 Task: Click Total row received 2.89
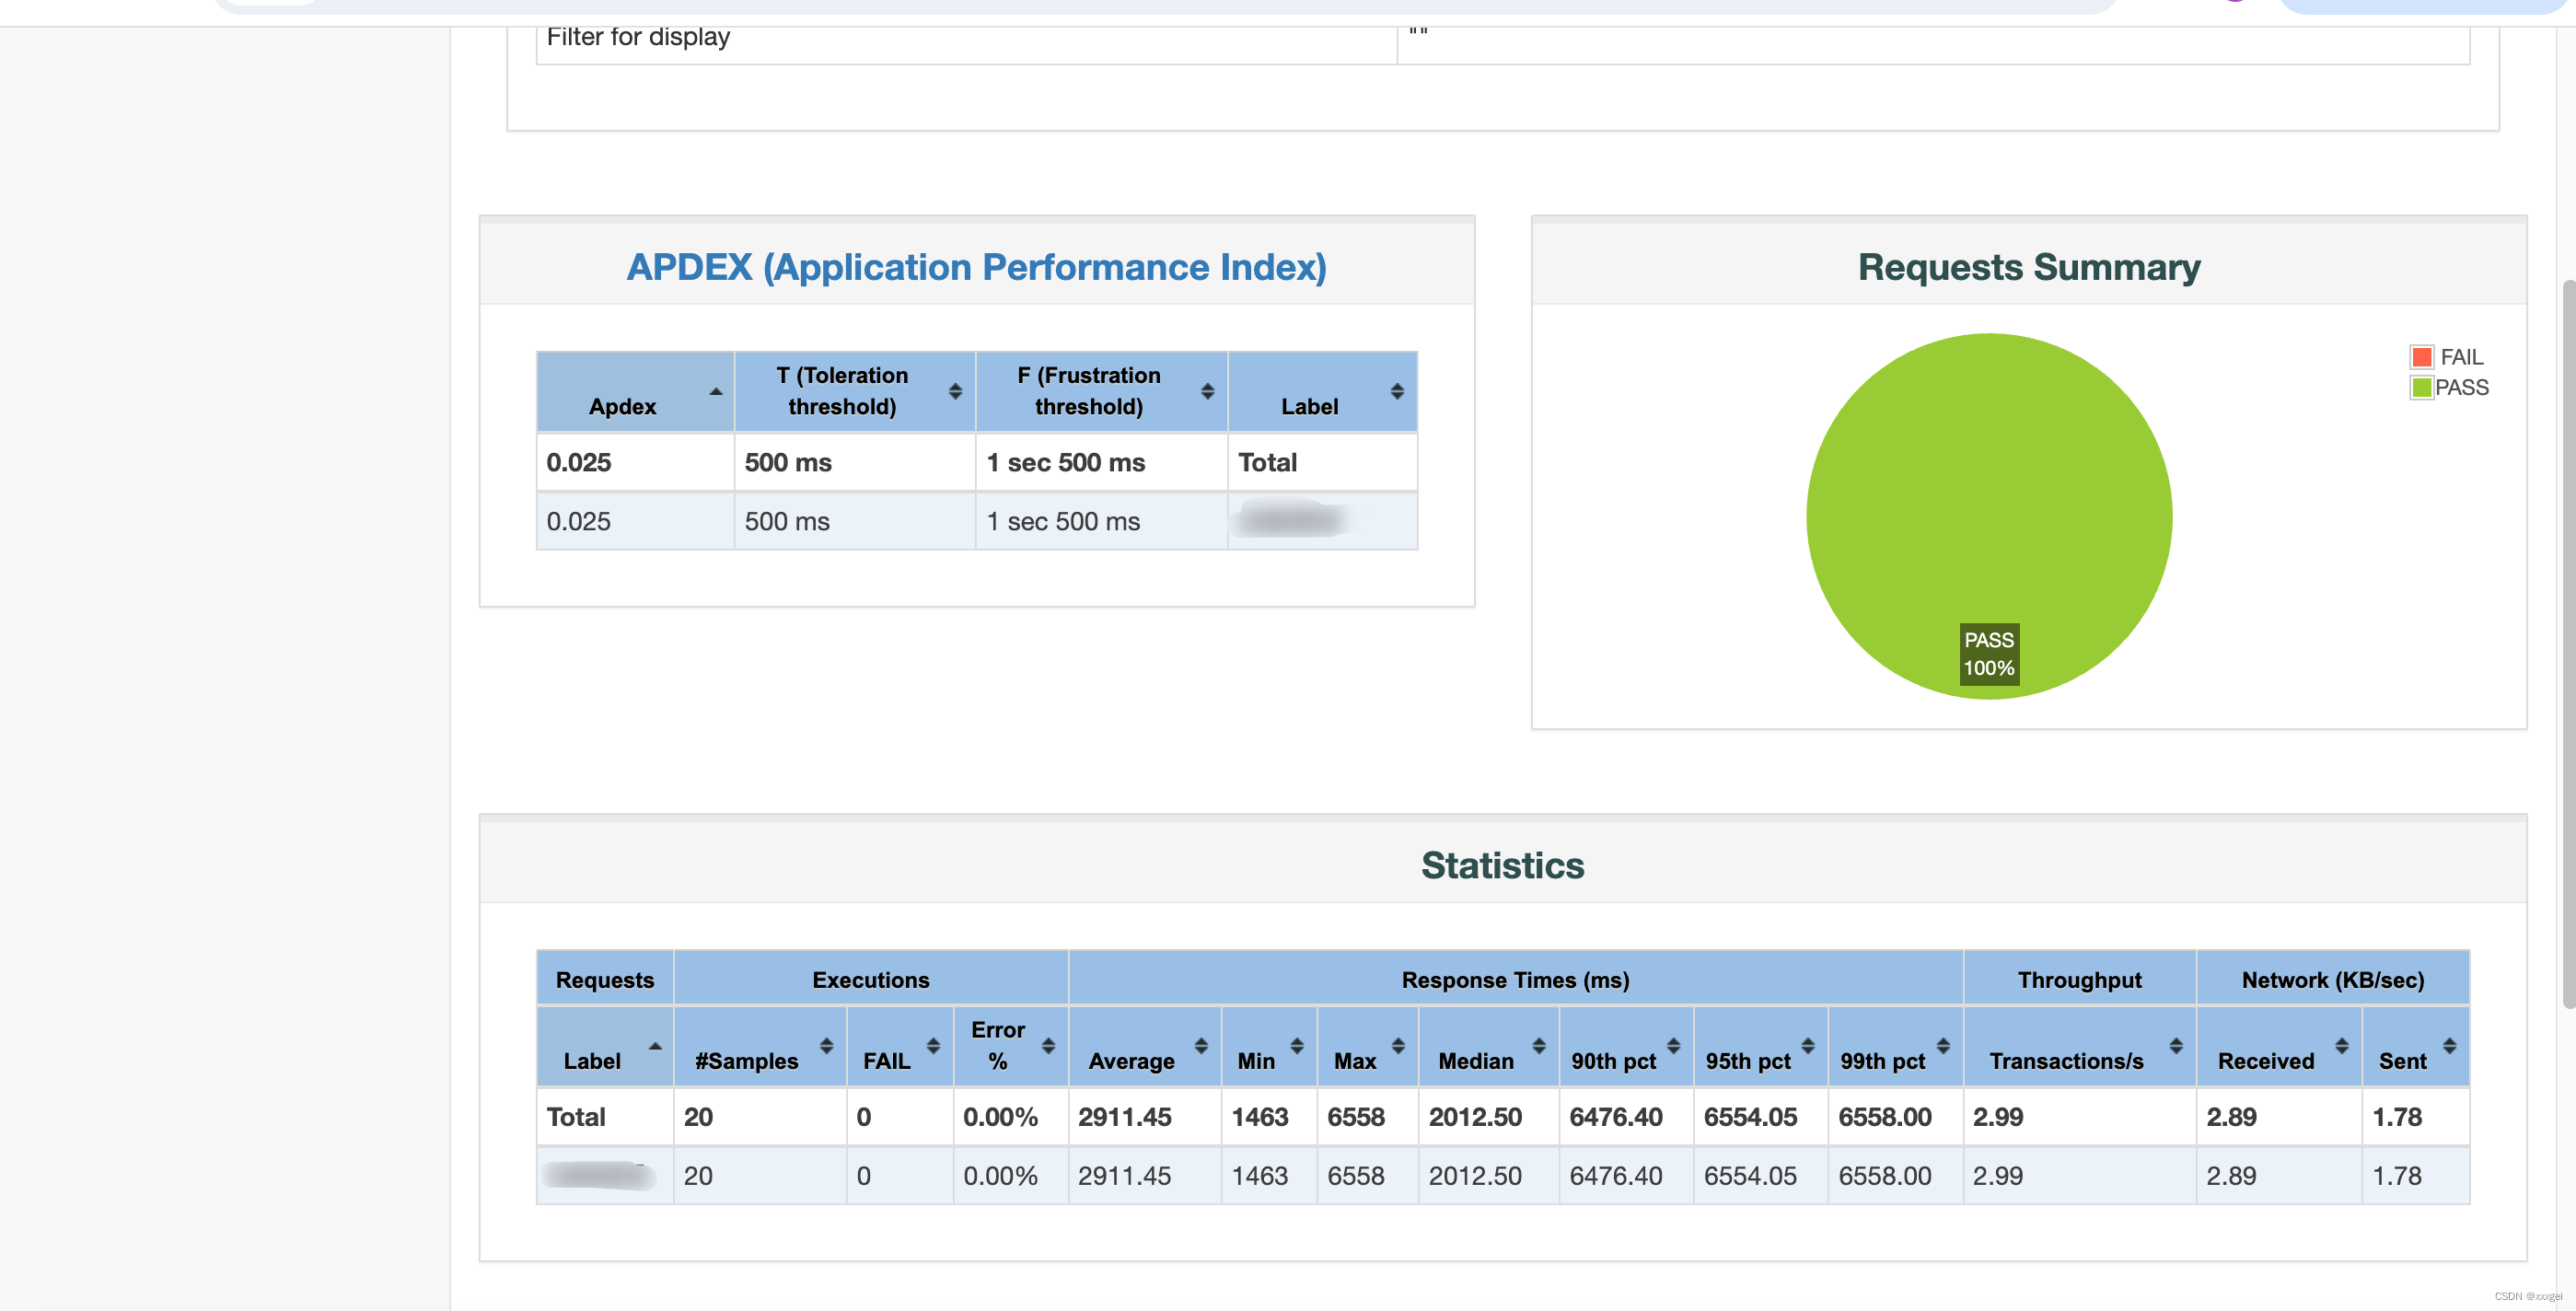2232,1116
